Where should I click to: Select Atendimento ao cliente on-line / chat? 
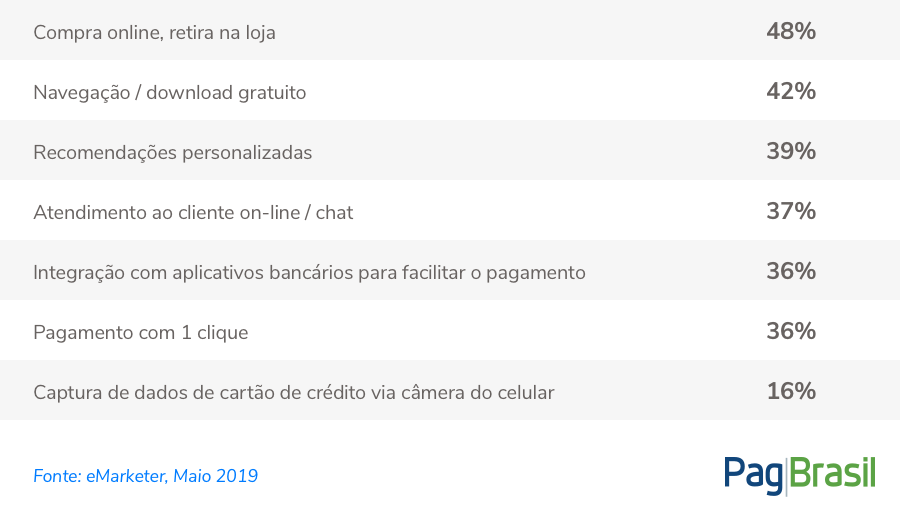click(x=193, y=212)
